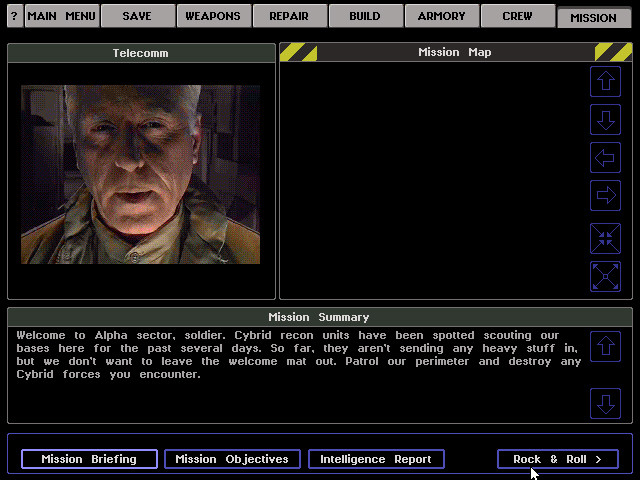Switch to the Build tab
This screenshot has width=640, height=480.
point(365,16)
